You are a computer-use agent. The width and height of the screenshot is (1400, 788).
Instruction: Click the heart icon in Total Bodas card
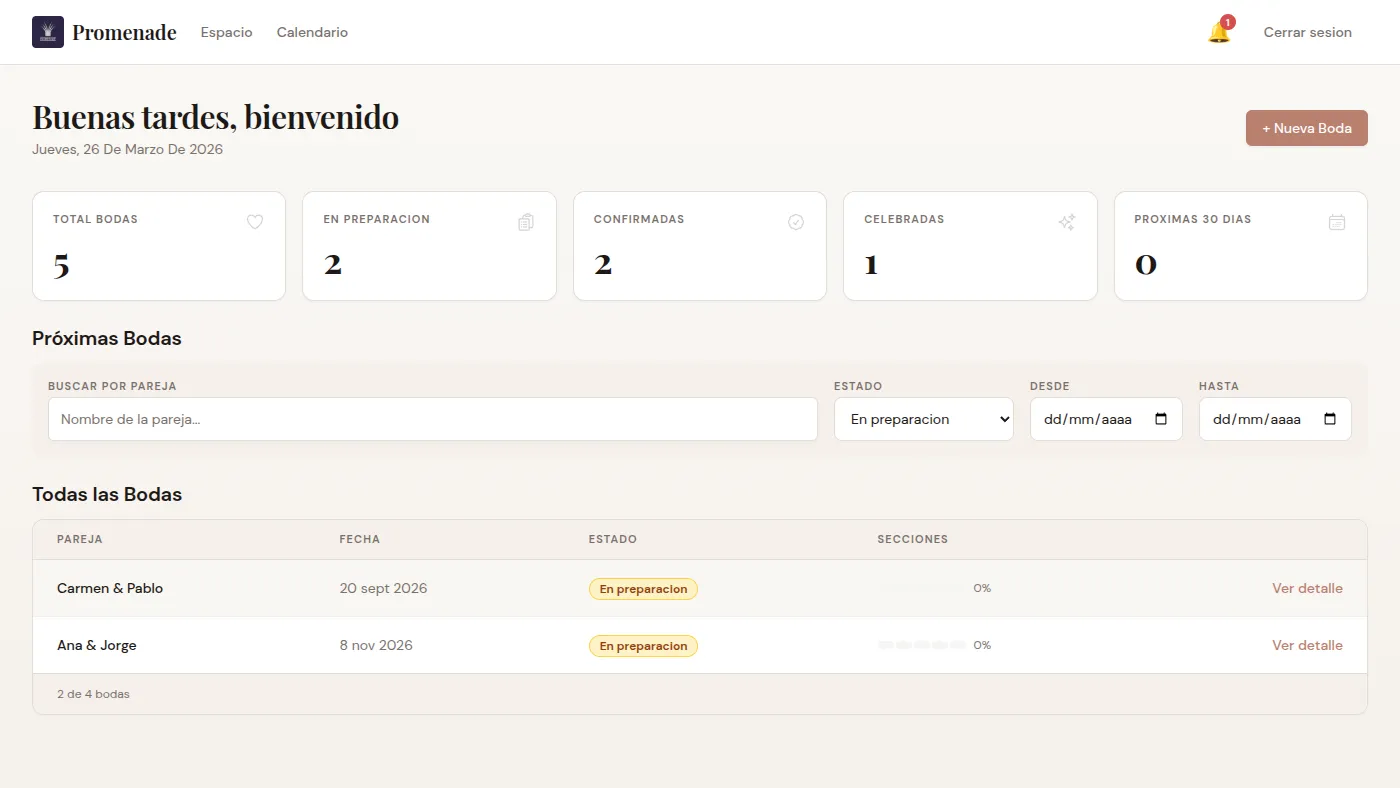tap(255, 222)
